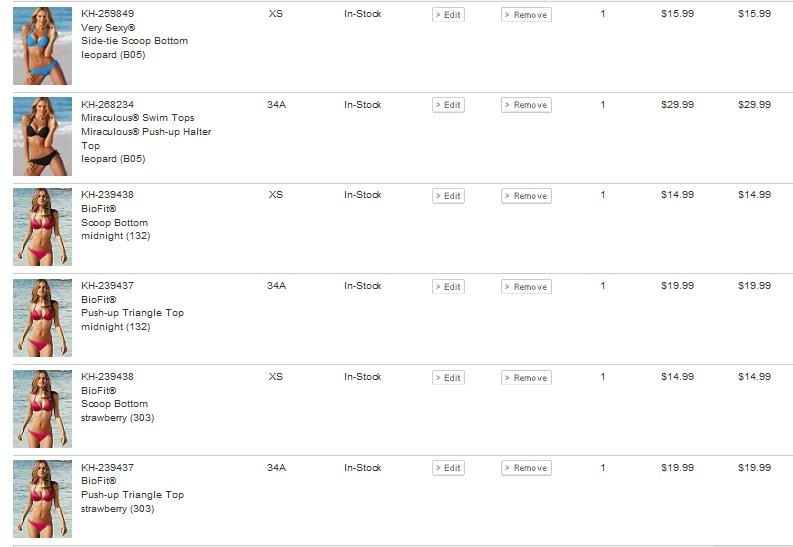Edit the midnight Push-up Triangle Top

[x=448, y=287]
